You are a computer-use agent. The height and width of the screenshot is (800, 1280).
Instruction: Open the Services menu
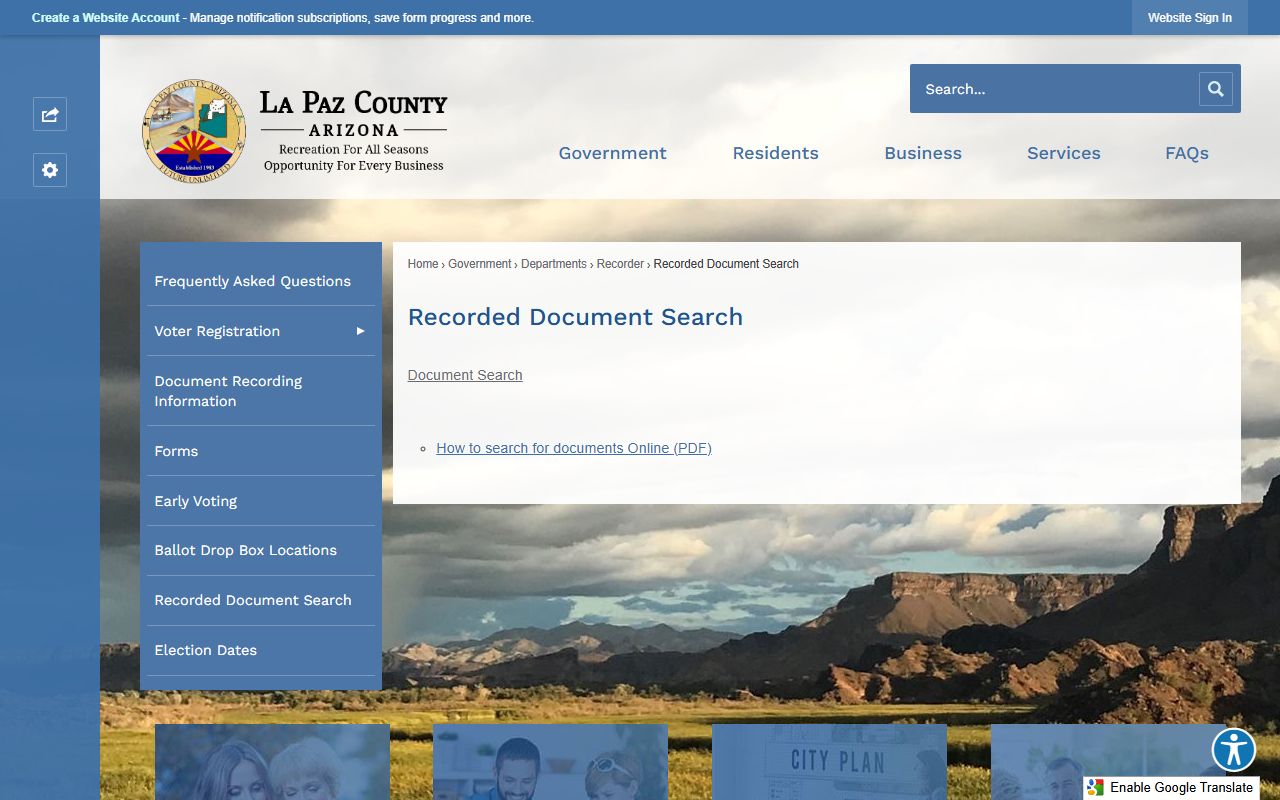point(1064,153)
